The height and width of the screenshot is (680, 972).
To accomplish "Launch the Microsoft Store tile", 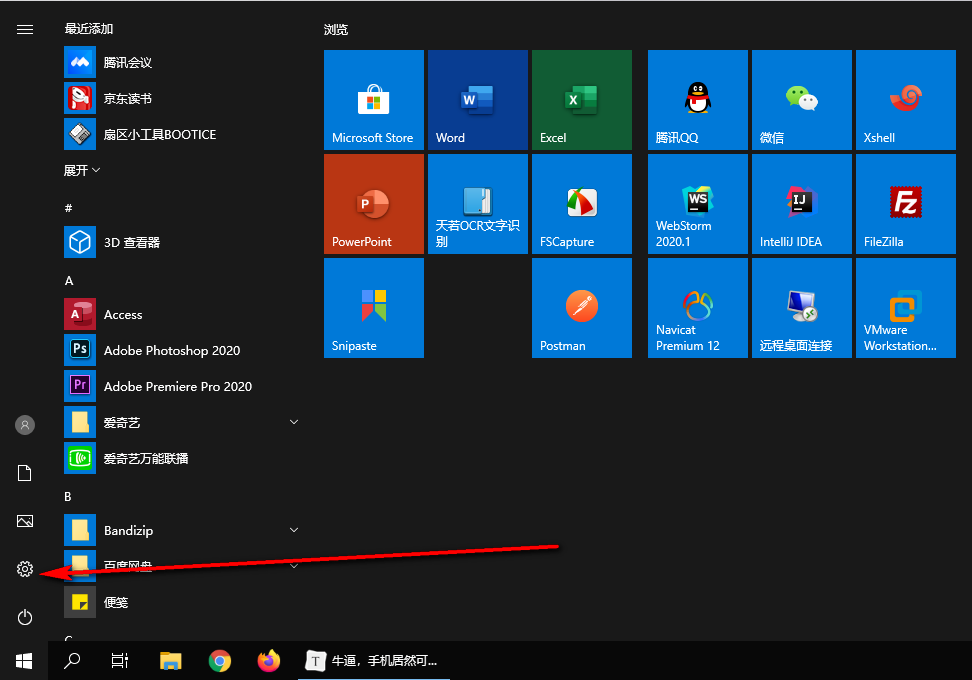I will coord(374,100).
